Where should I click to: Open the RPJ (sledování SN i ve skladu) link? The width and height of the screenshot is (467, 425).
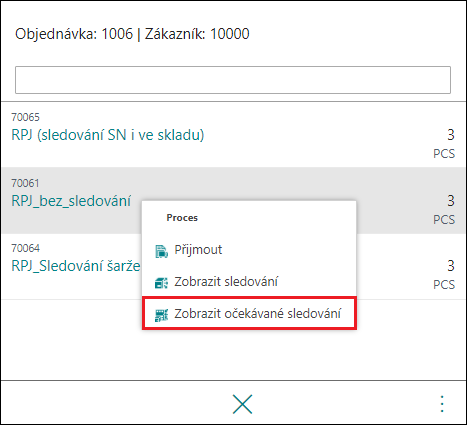[x=108, y=135]
